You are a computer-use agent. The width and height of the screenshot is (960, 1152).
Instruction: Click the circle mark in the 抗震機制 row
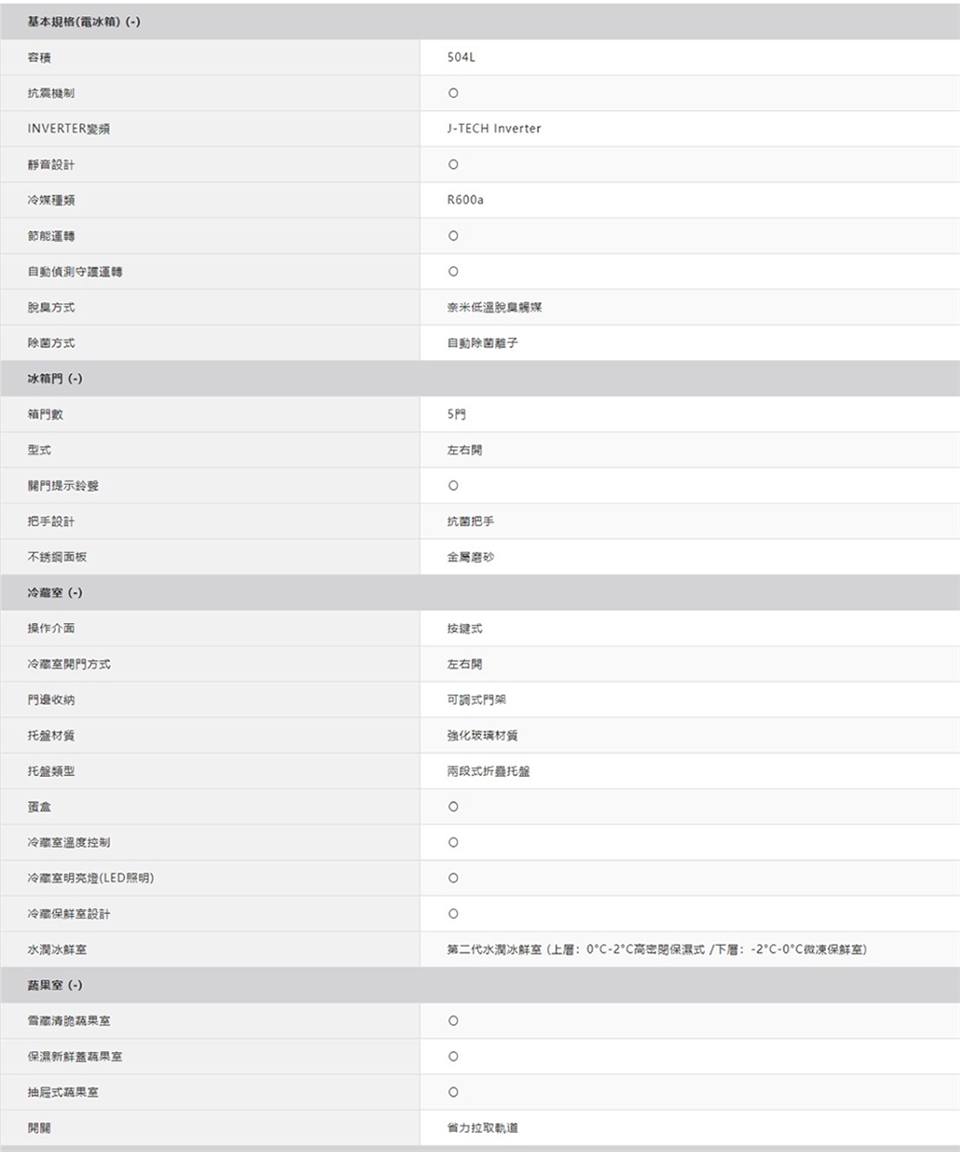(x=453, y=93)
